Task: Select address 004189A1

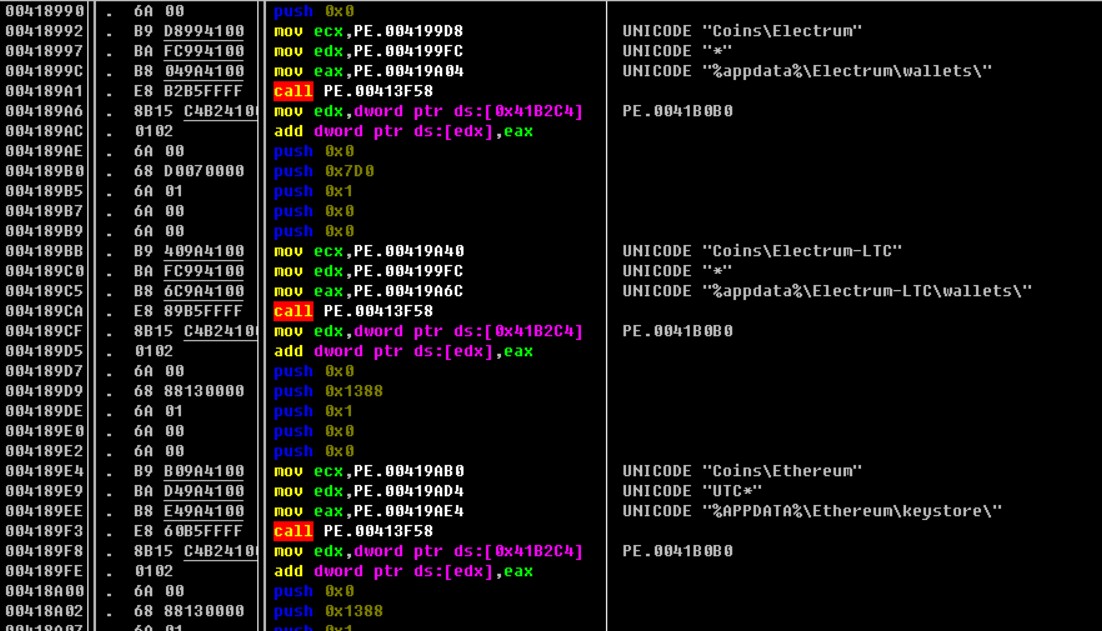Action: (44, 91)
